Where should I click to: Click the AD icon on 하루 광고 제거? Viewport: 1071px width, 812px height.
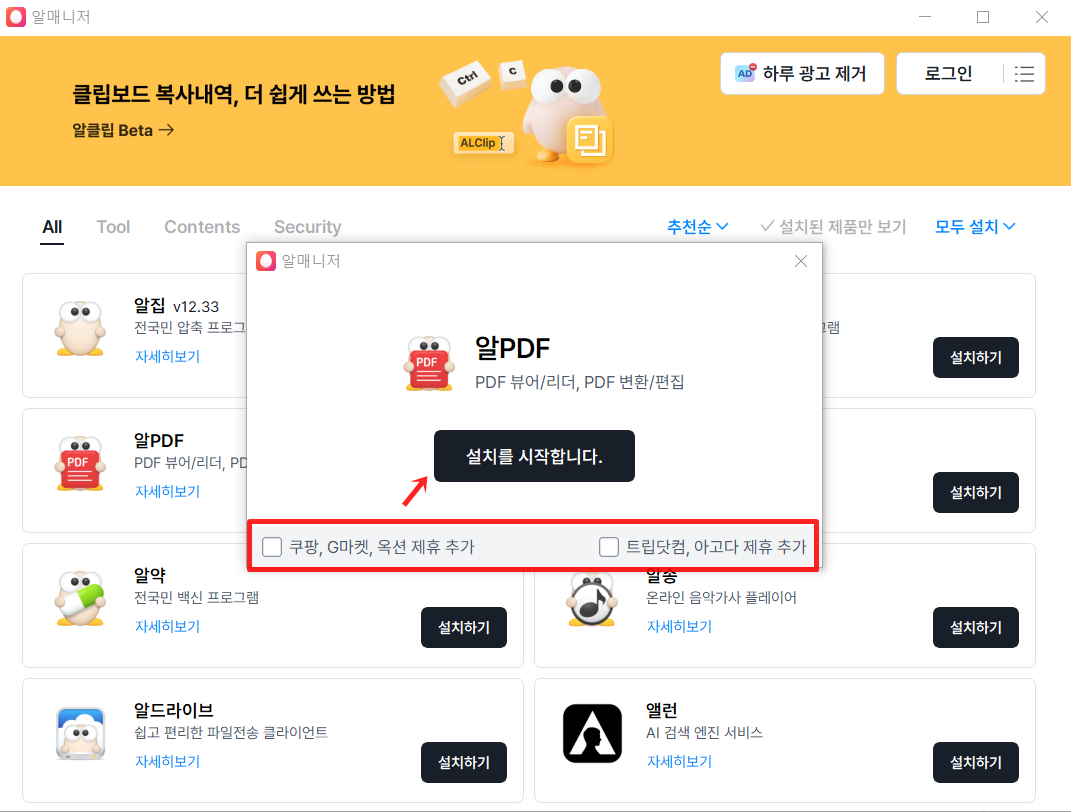[x=745, y=73]
